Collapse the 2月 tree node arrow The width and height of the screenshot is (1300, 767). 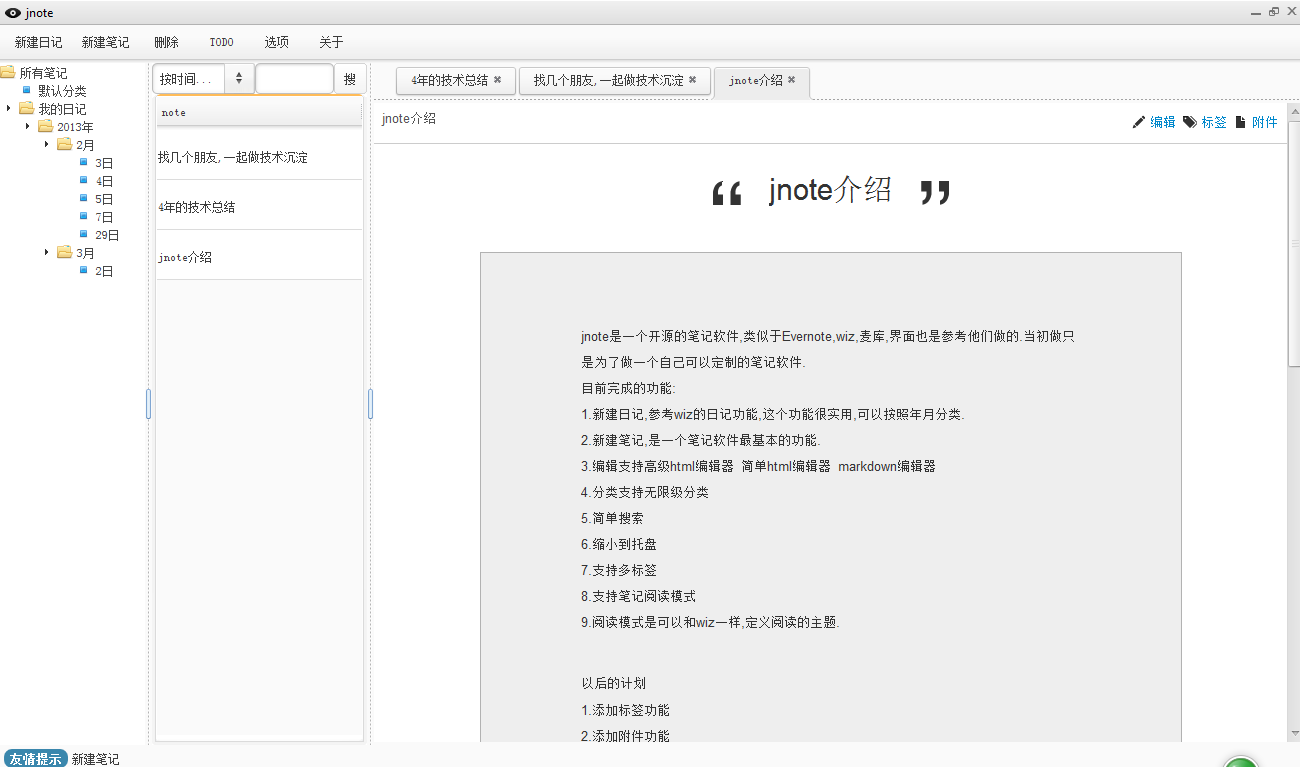(47, 144)
